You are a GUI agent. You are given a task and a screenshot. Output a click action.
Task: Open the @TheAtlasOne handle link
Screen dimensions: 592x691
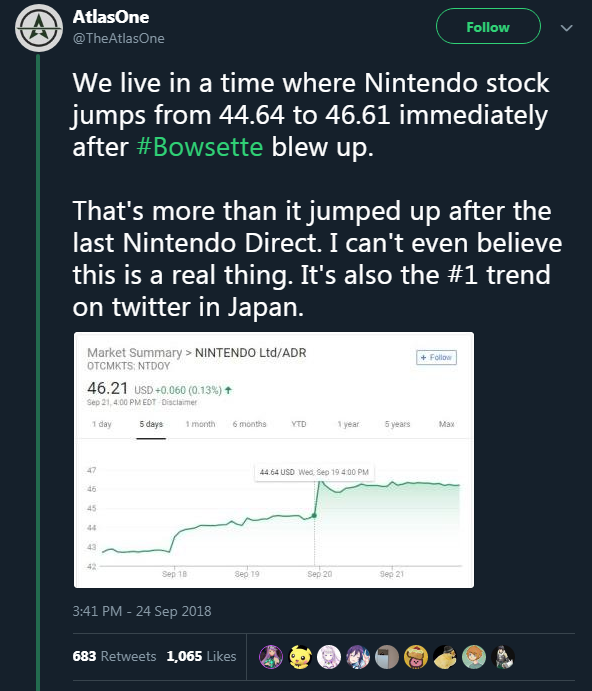pyautogui.click(x=119, y=38)
